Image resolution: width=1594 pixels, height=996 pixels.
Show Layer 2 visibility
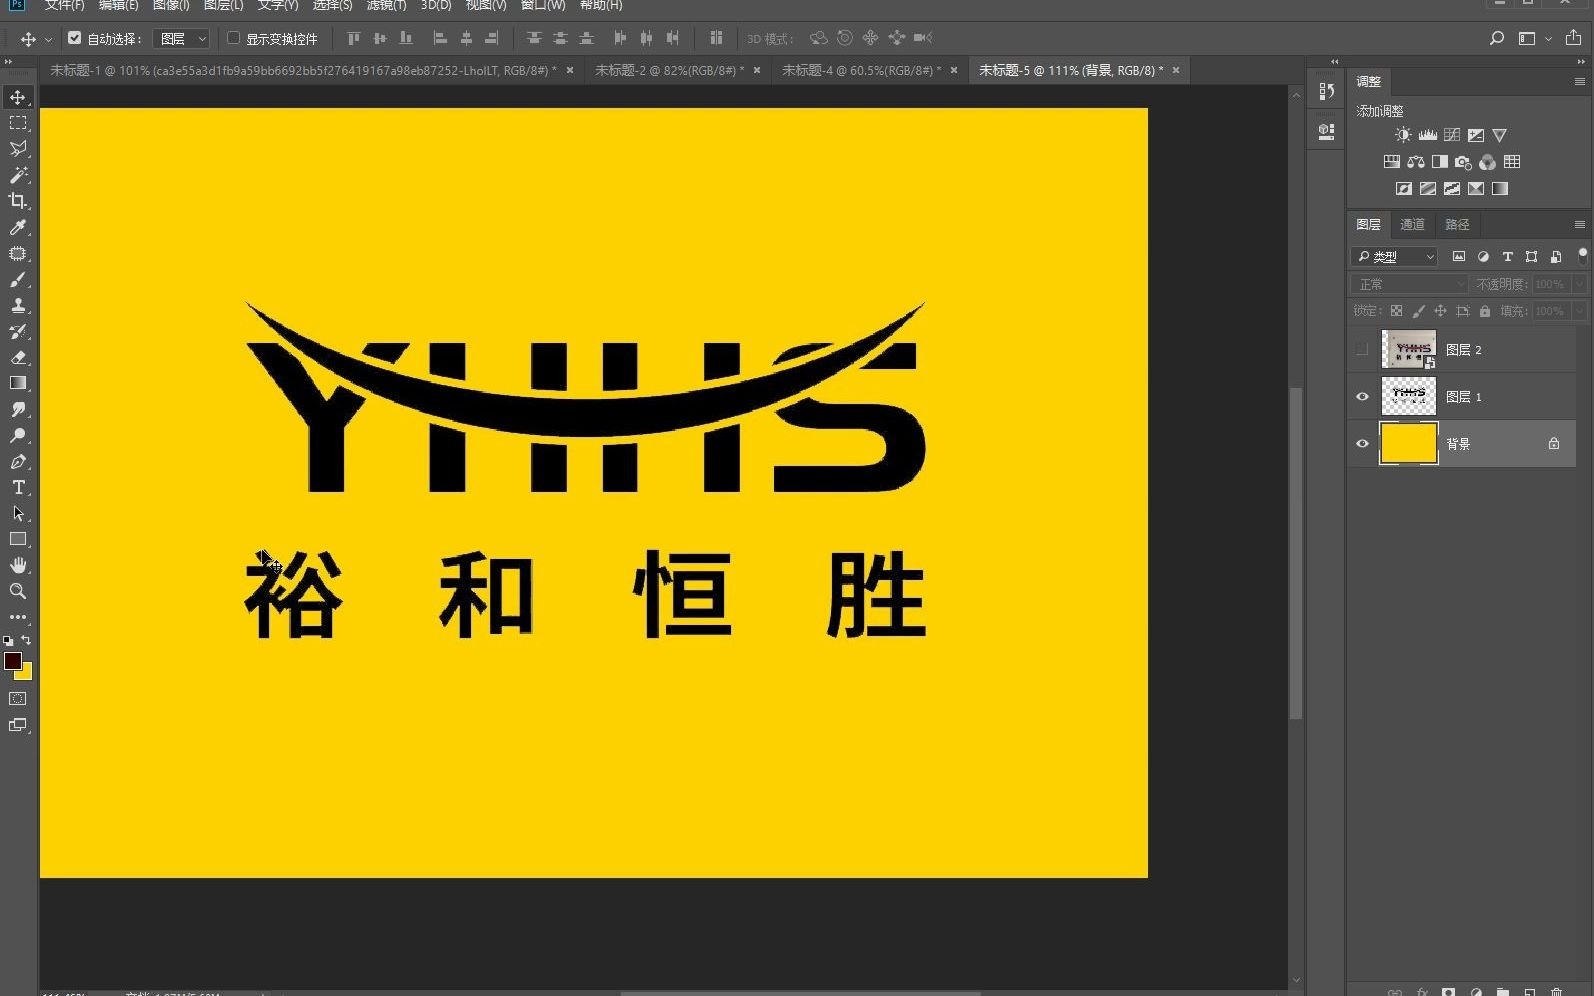click(x=1362, y=350)
